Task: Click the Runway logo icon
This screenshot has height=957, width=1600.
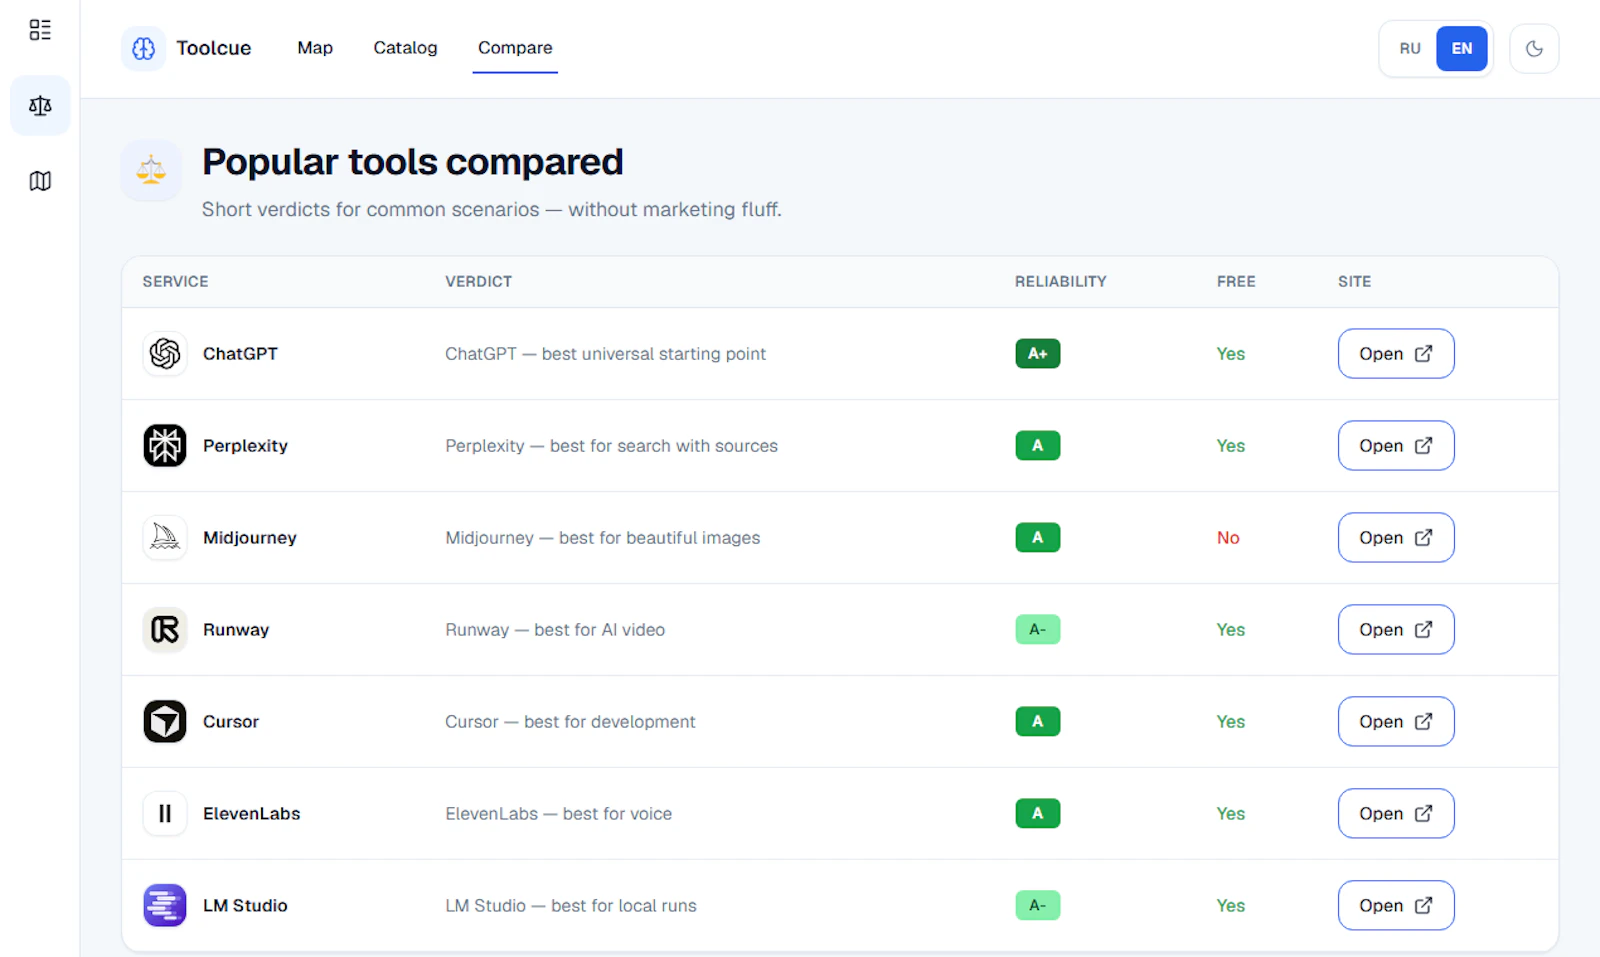Action: click(x=165, y=629)
